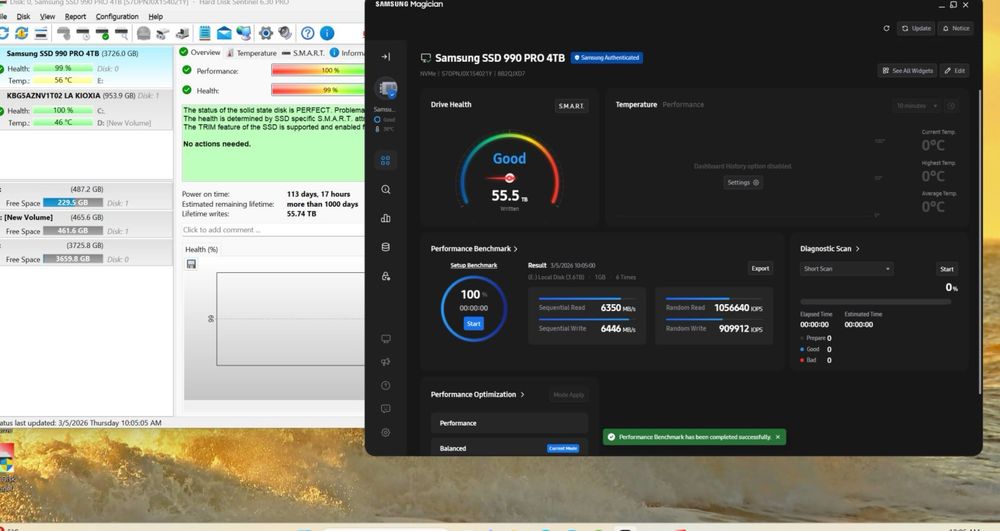Switch to the S.M.A.R.T. tab in Hard Disk Sentinel

(x=304, y=53)
